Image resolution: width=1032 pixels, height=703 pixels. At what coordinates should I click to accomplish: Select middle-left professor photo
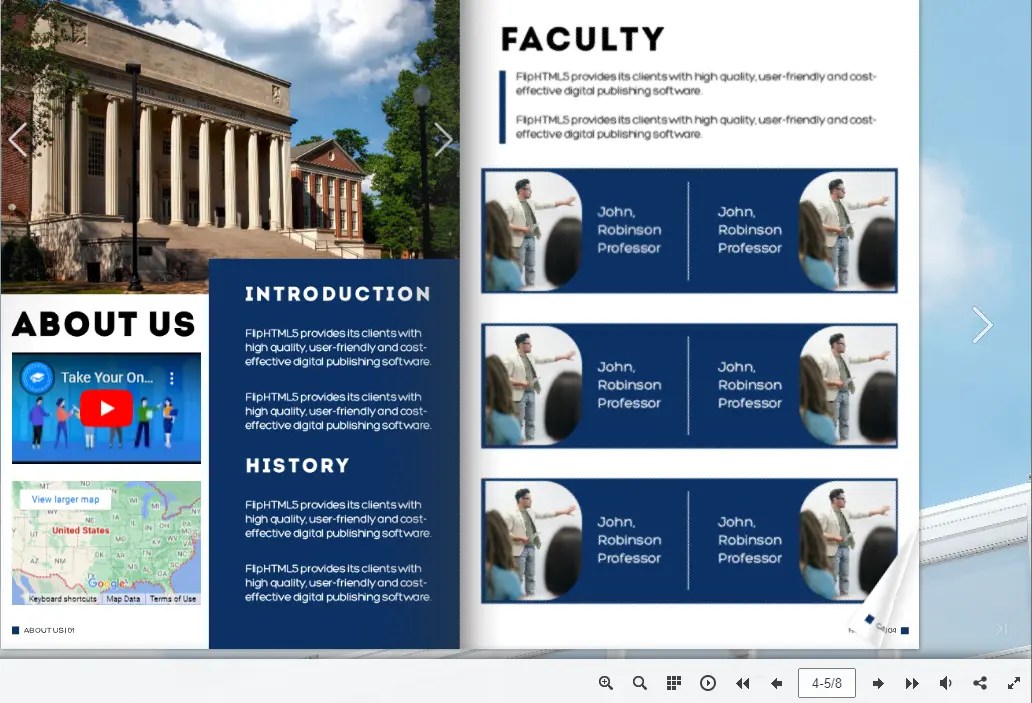click(x=533, y=386)
